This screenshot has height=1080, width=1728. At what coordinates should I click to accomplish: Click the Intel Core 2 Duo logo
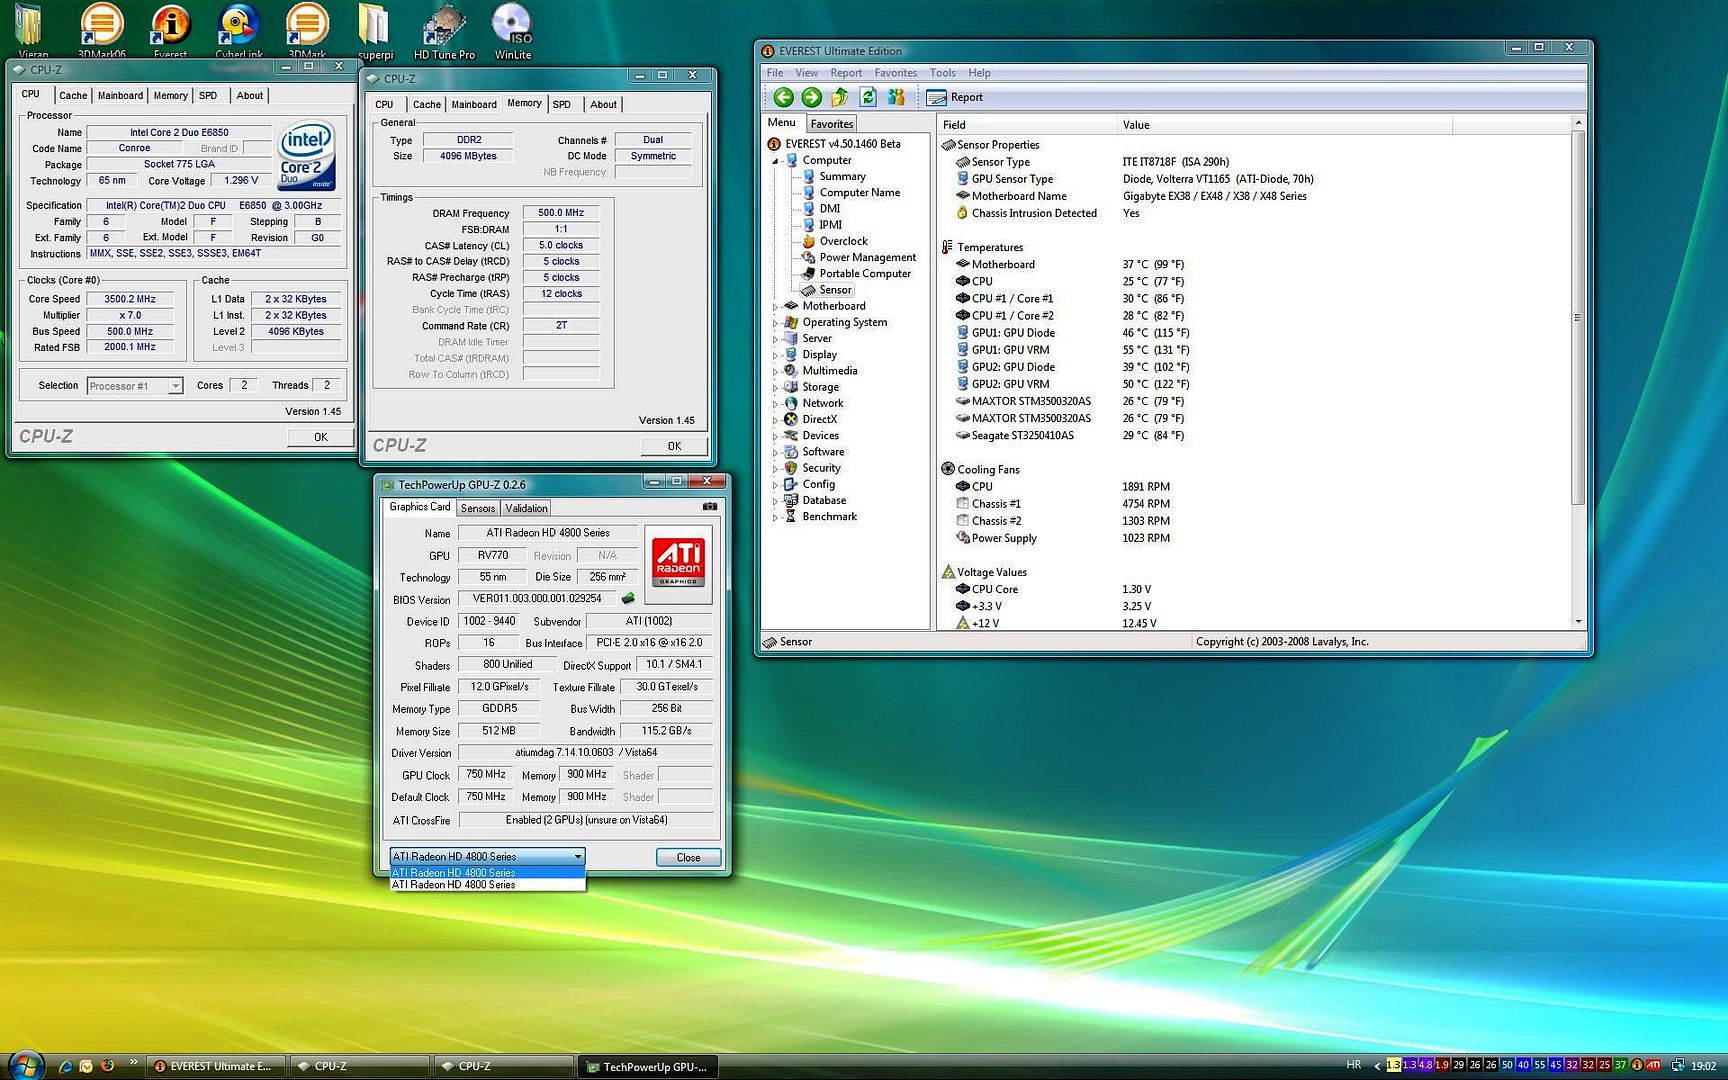click(x=306, y=156)
